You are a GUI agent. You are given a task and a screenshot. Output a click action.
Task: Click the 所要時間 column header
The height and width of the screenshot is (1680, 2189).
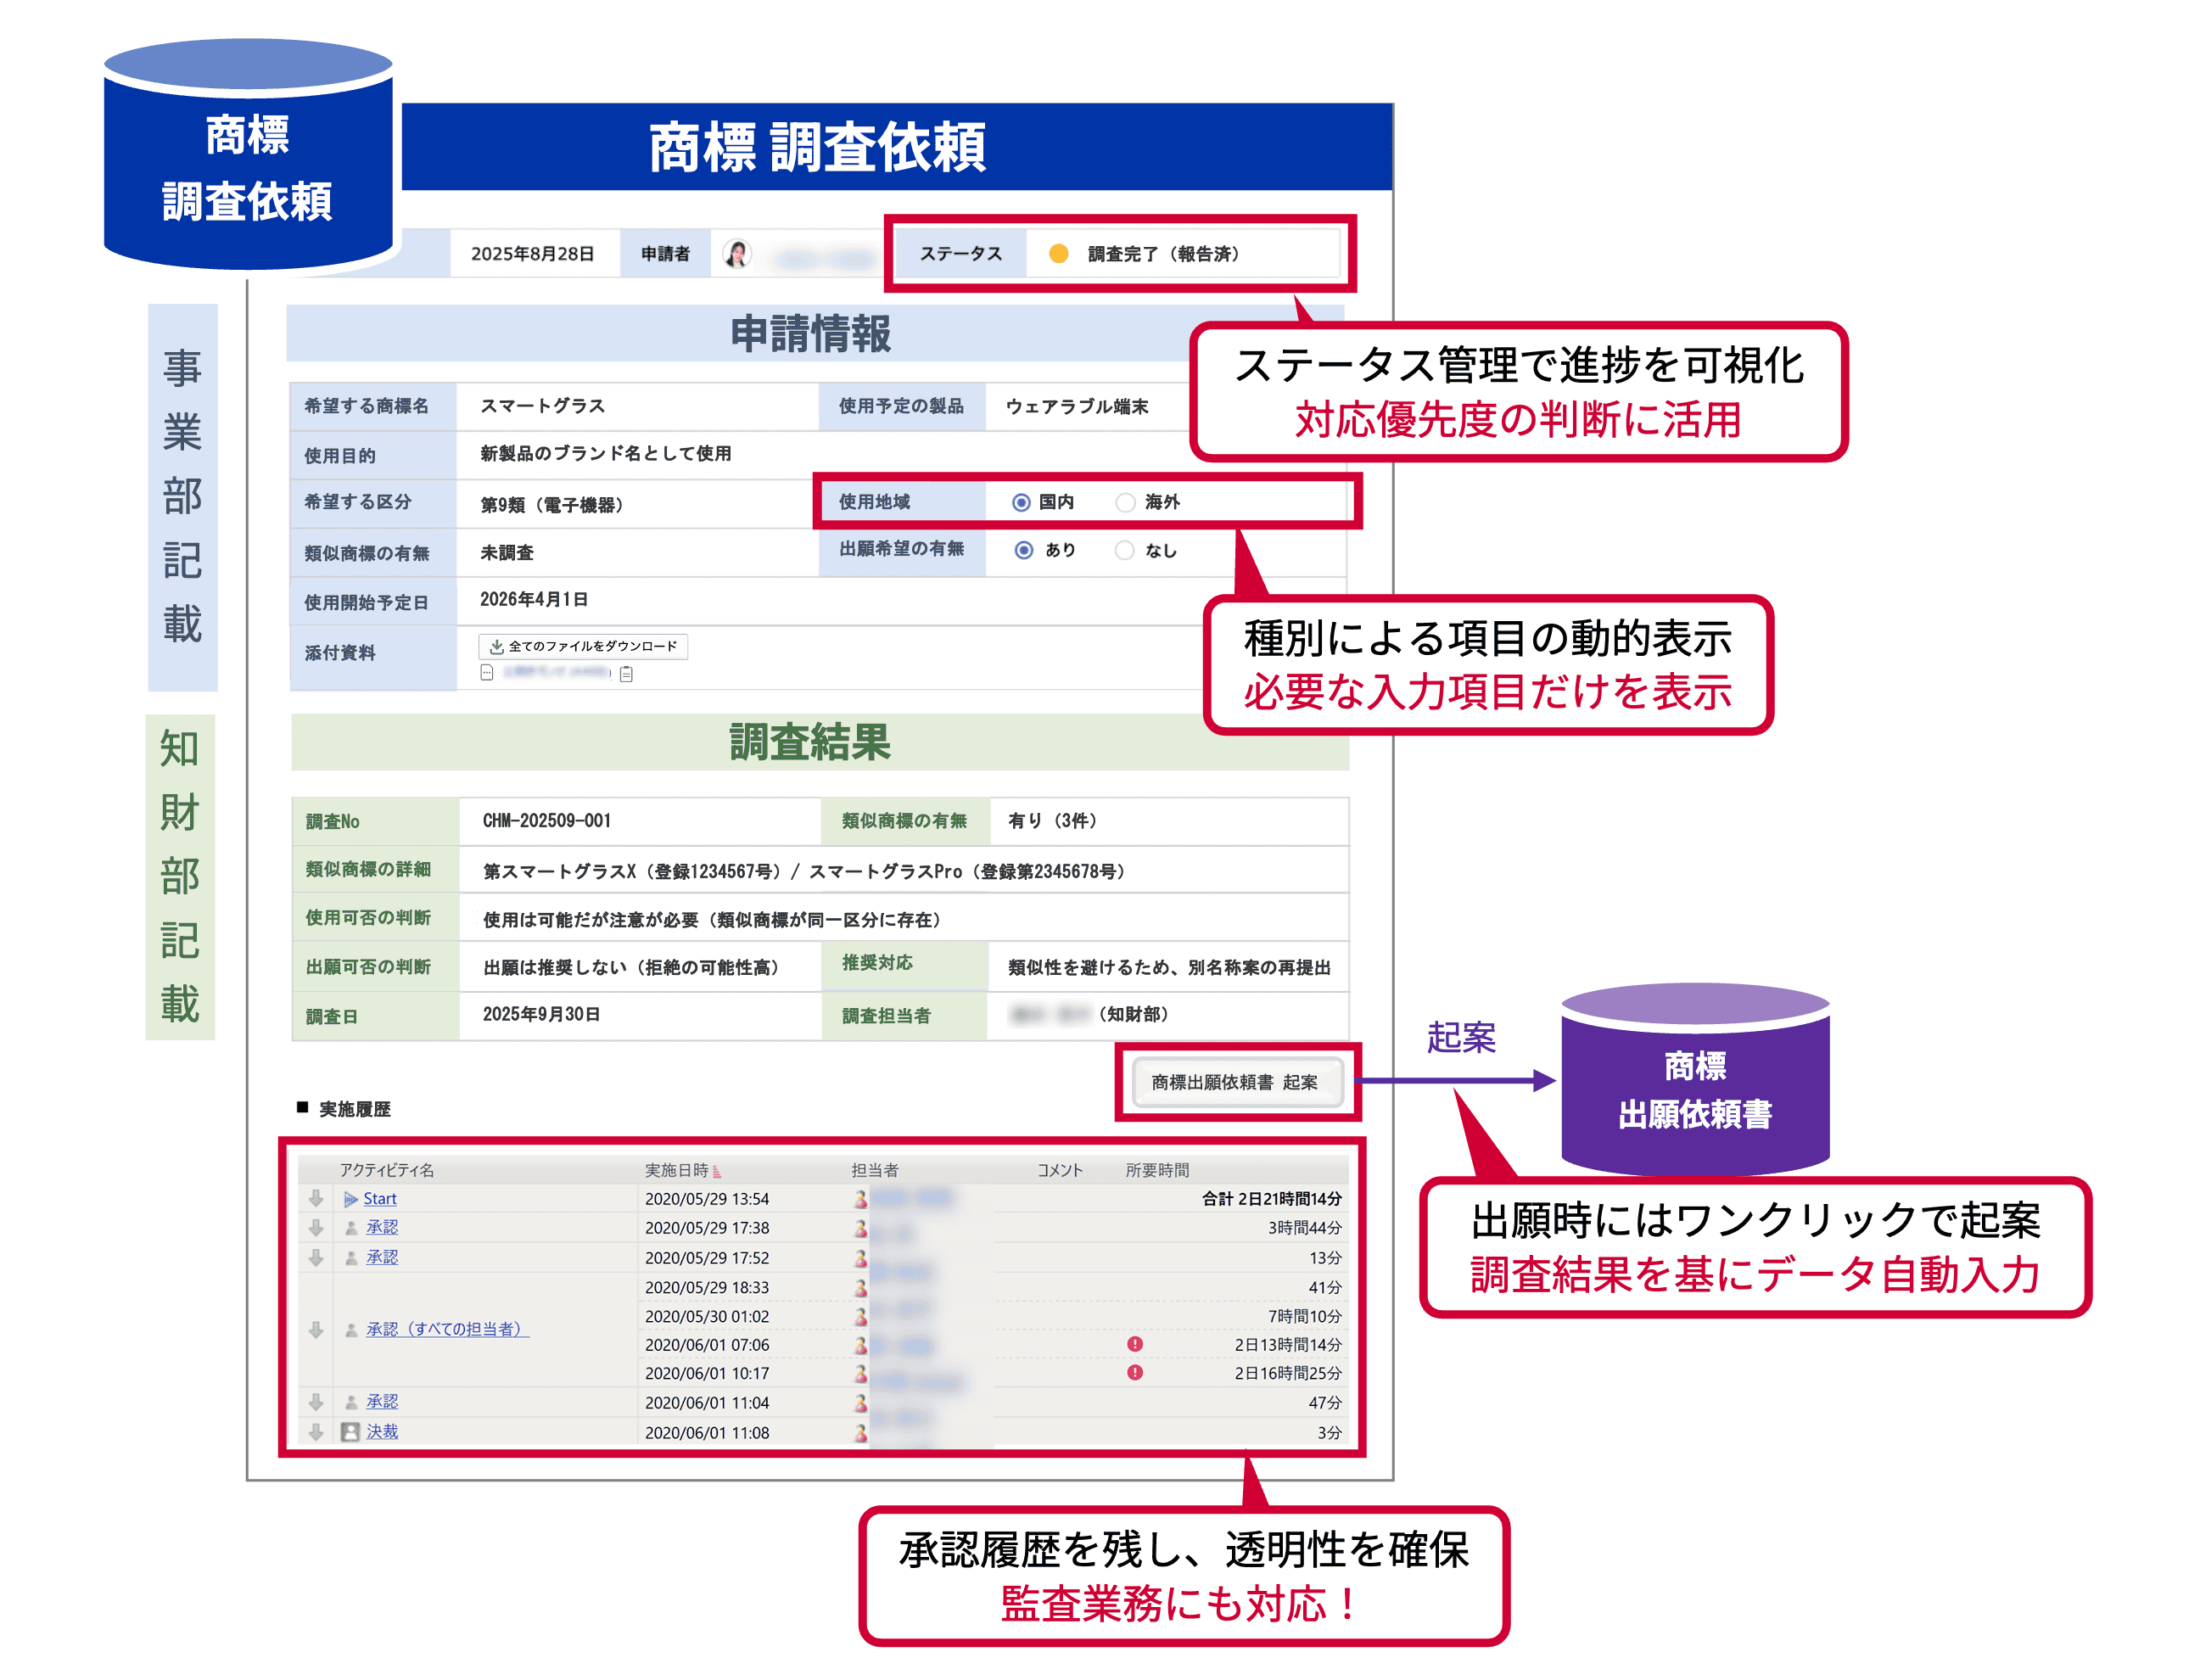[1157, 1170]
